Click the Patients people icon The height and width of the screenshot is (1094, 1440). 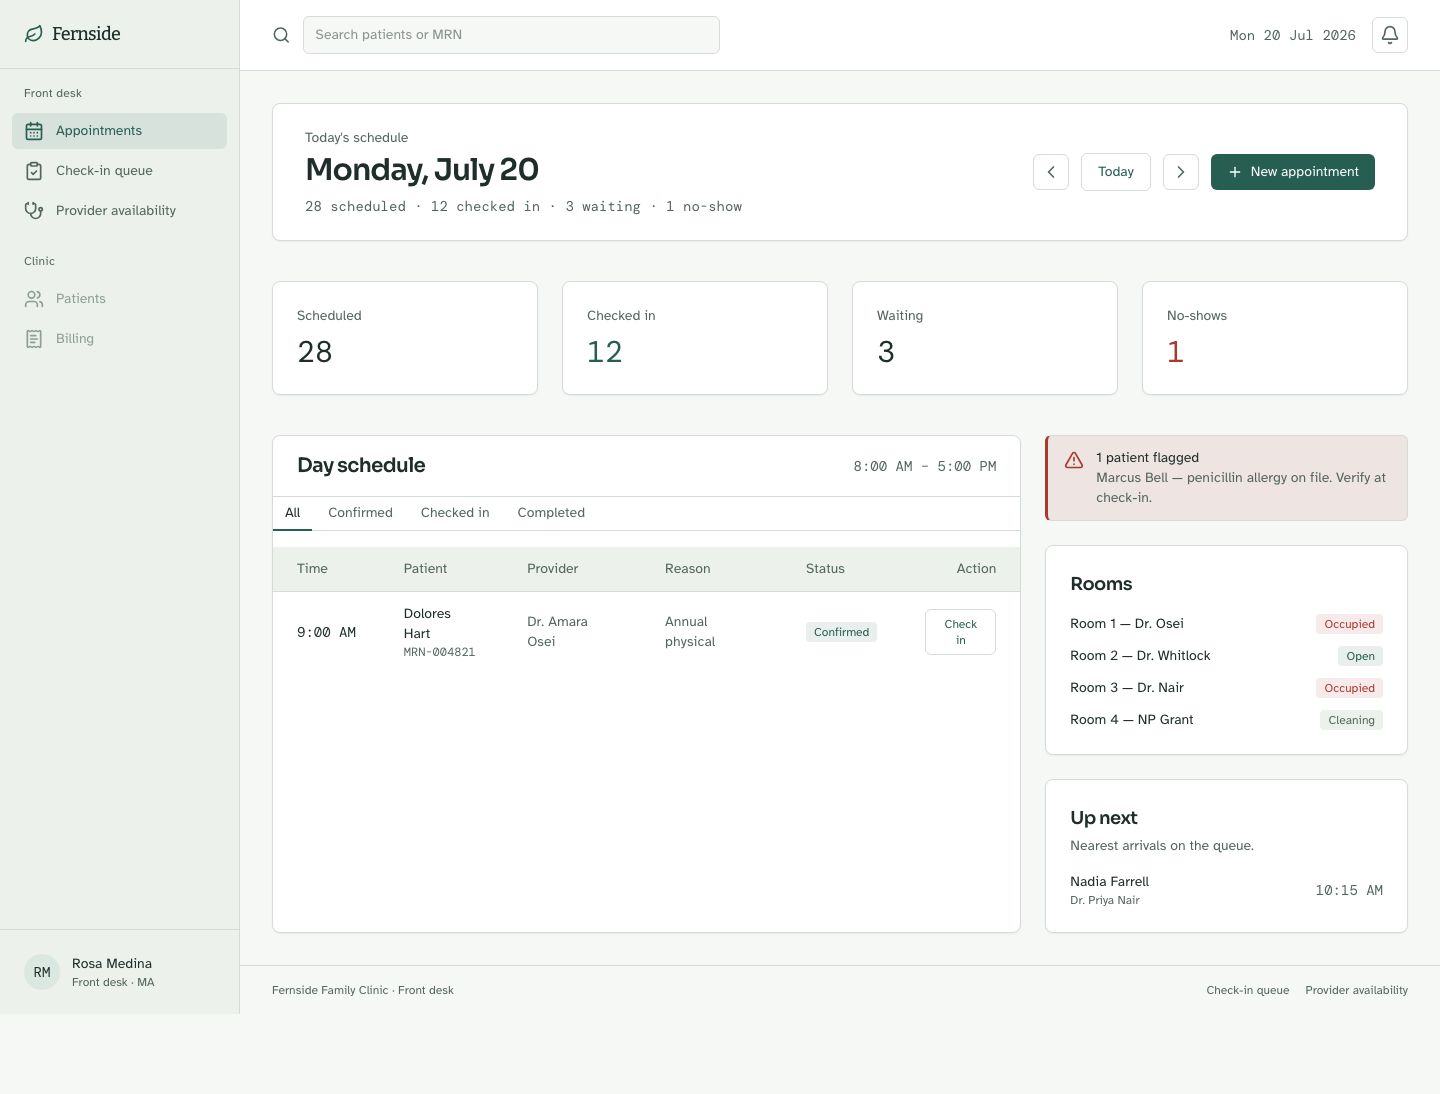34,299
